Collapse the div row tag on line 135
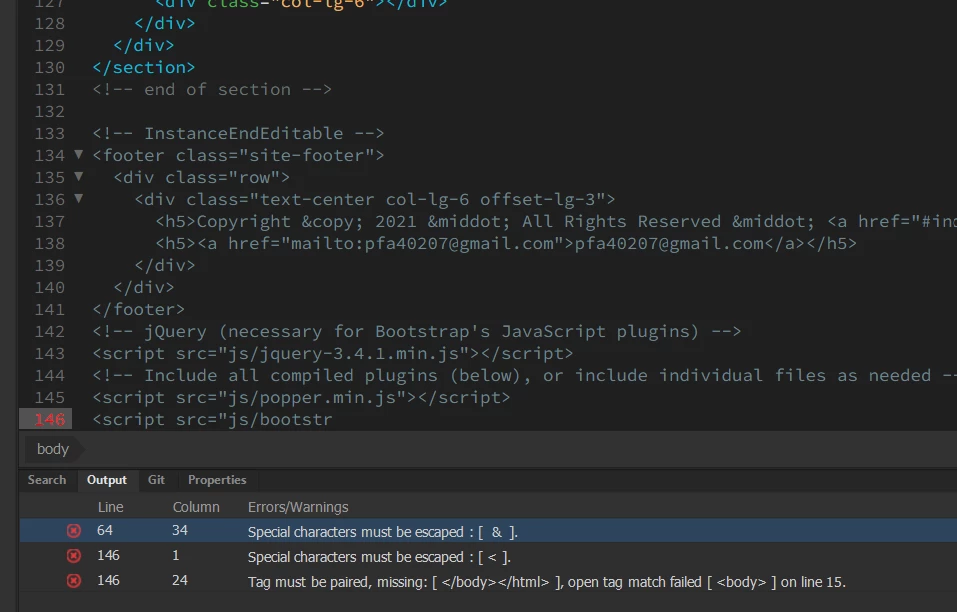The width and height of the screenshot is (957, 612). click(79, 176)
